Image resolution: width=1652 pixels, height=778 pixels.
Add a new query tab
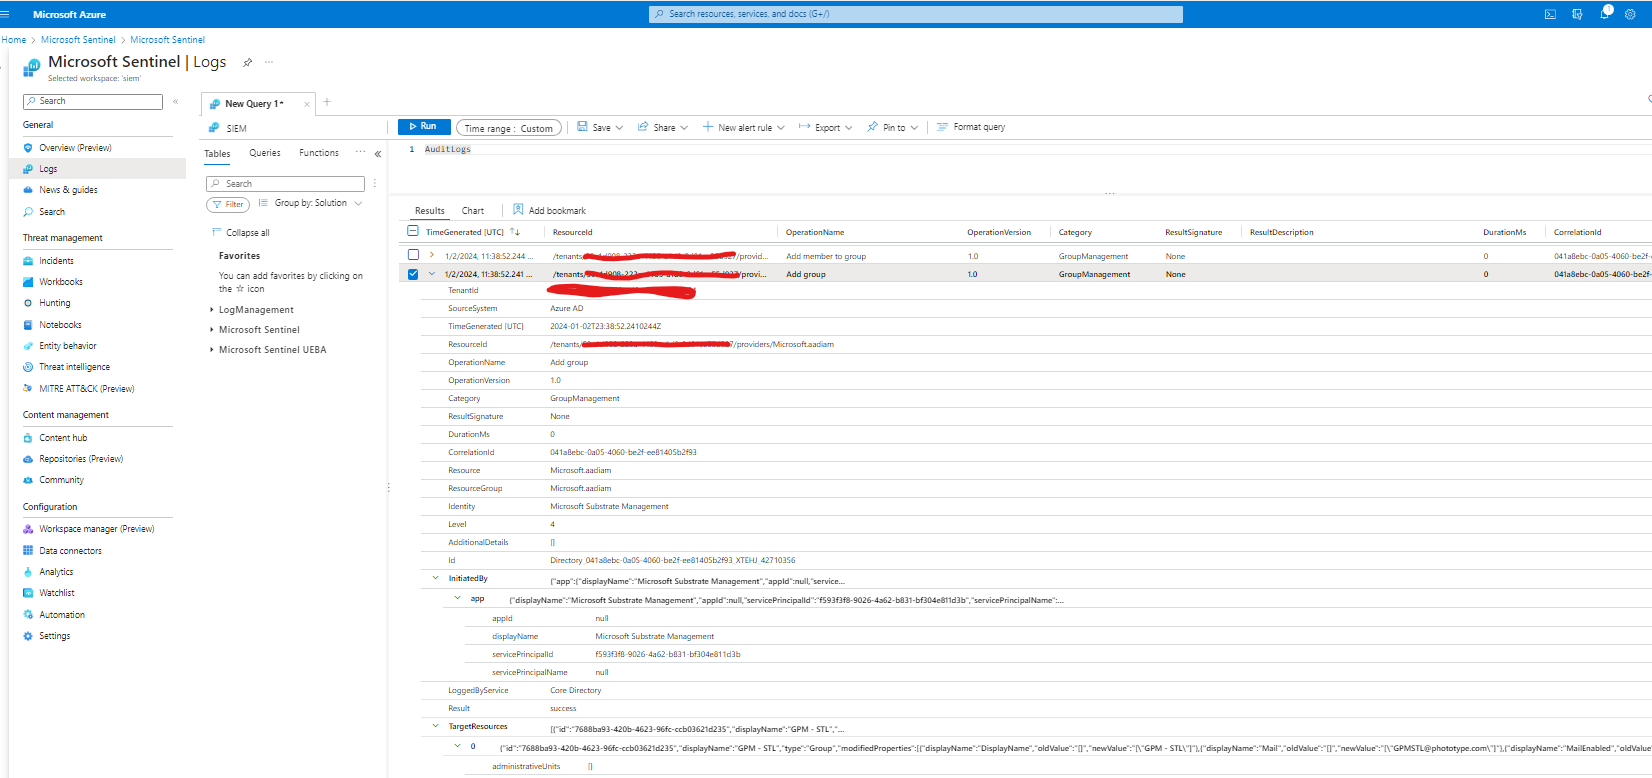(327, 102)
